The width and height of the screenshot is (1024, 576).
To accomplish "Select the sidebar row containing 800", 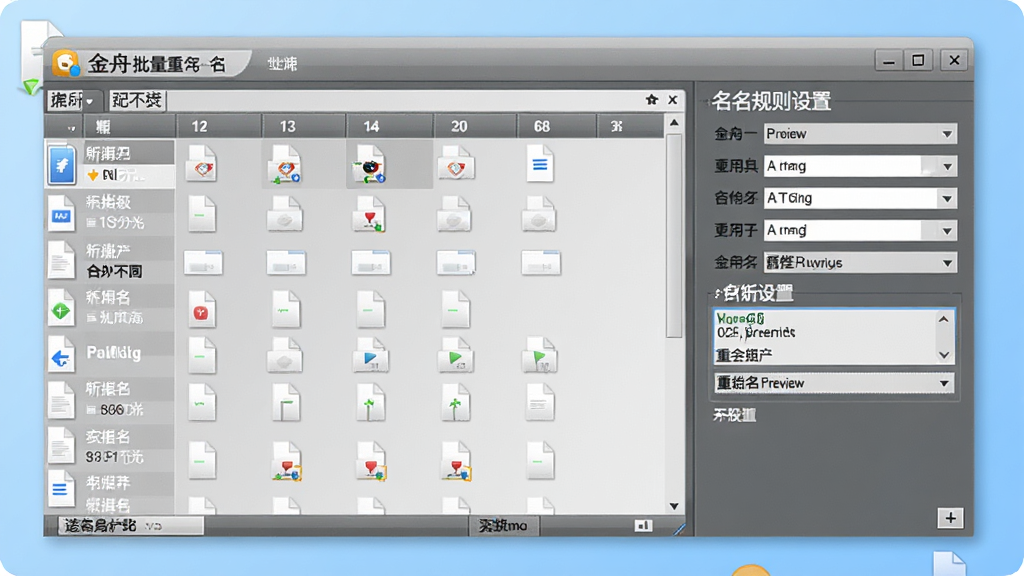I will pos(111,400).
